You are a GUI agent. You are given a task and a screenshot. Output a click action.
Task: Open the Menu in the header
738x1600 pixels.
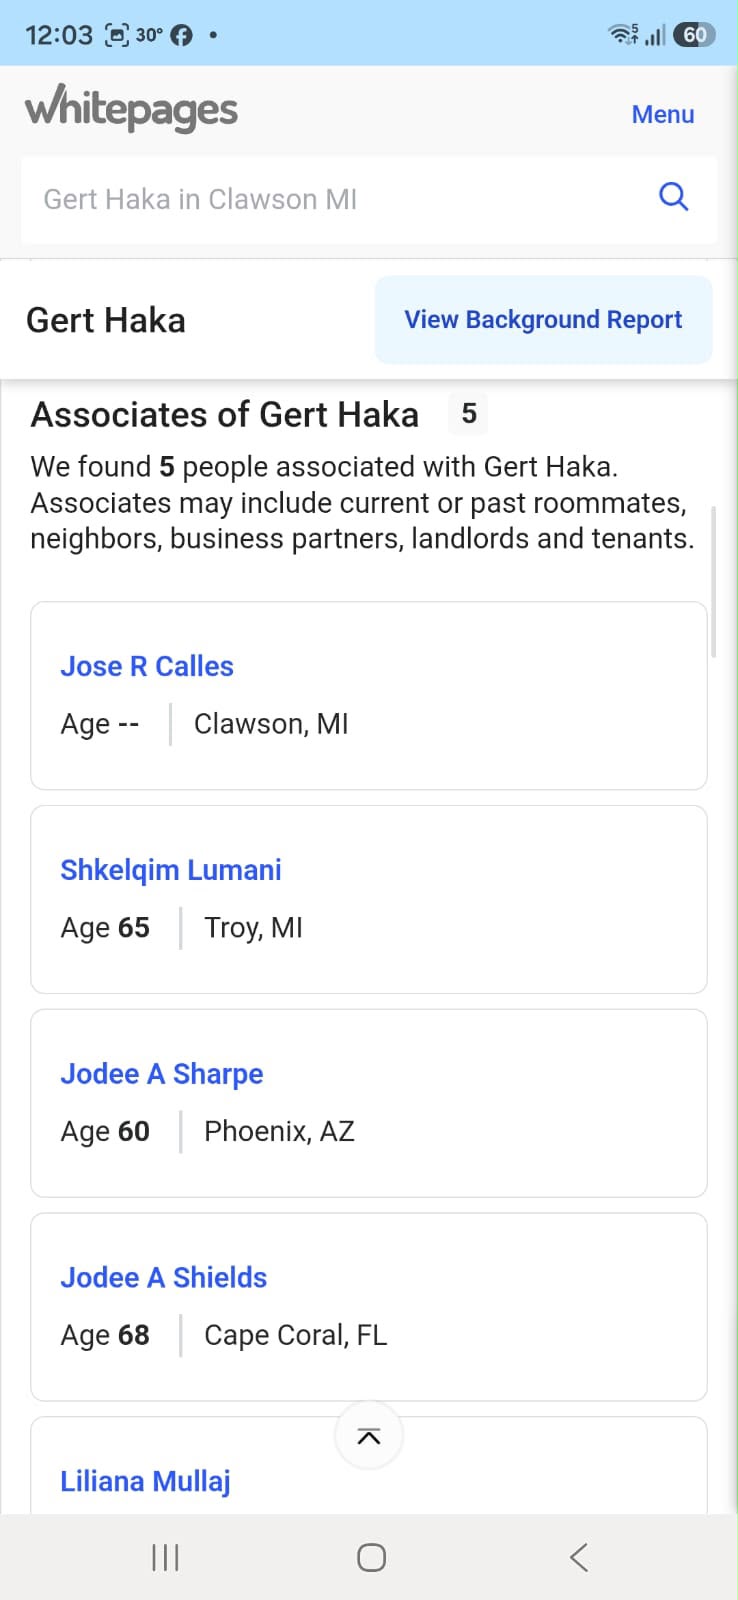tap(663, 114)
